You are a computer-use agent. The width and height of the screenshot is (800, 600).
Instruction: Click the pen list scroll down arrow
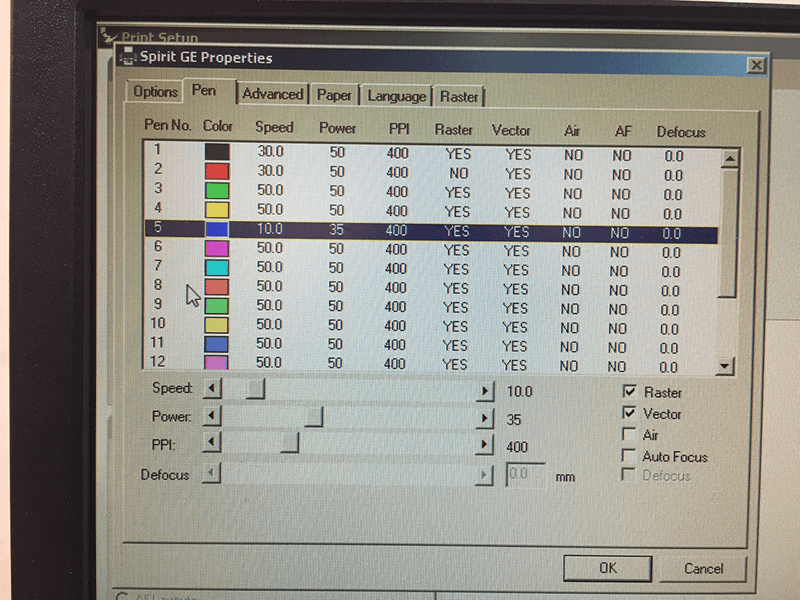click(725, 366)
